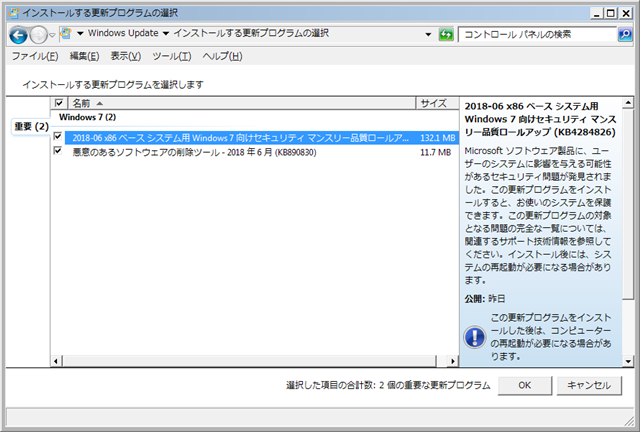
Task: Click the list horizontal scroll left arrow
Action: tap(56, 361)
